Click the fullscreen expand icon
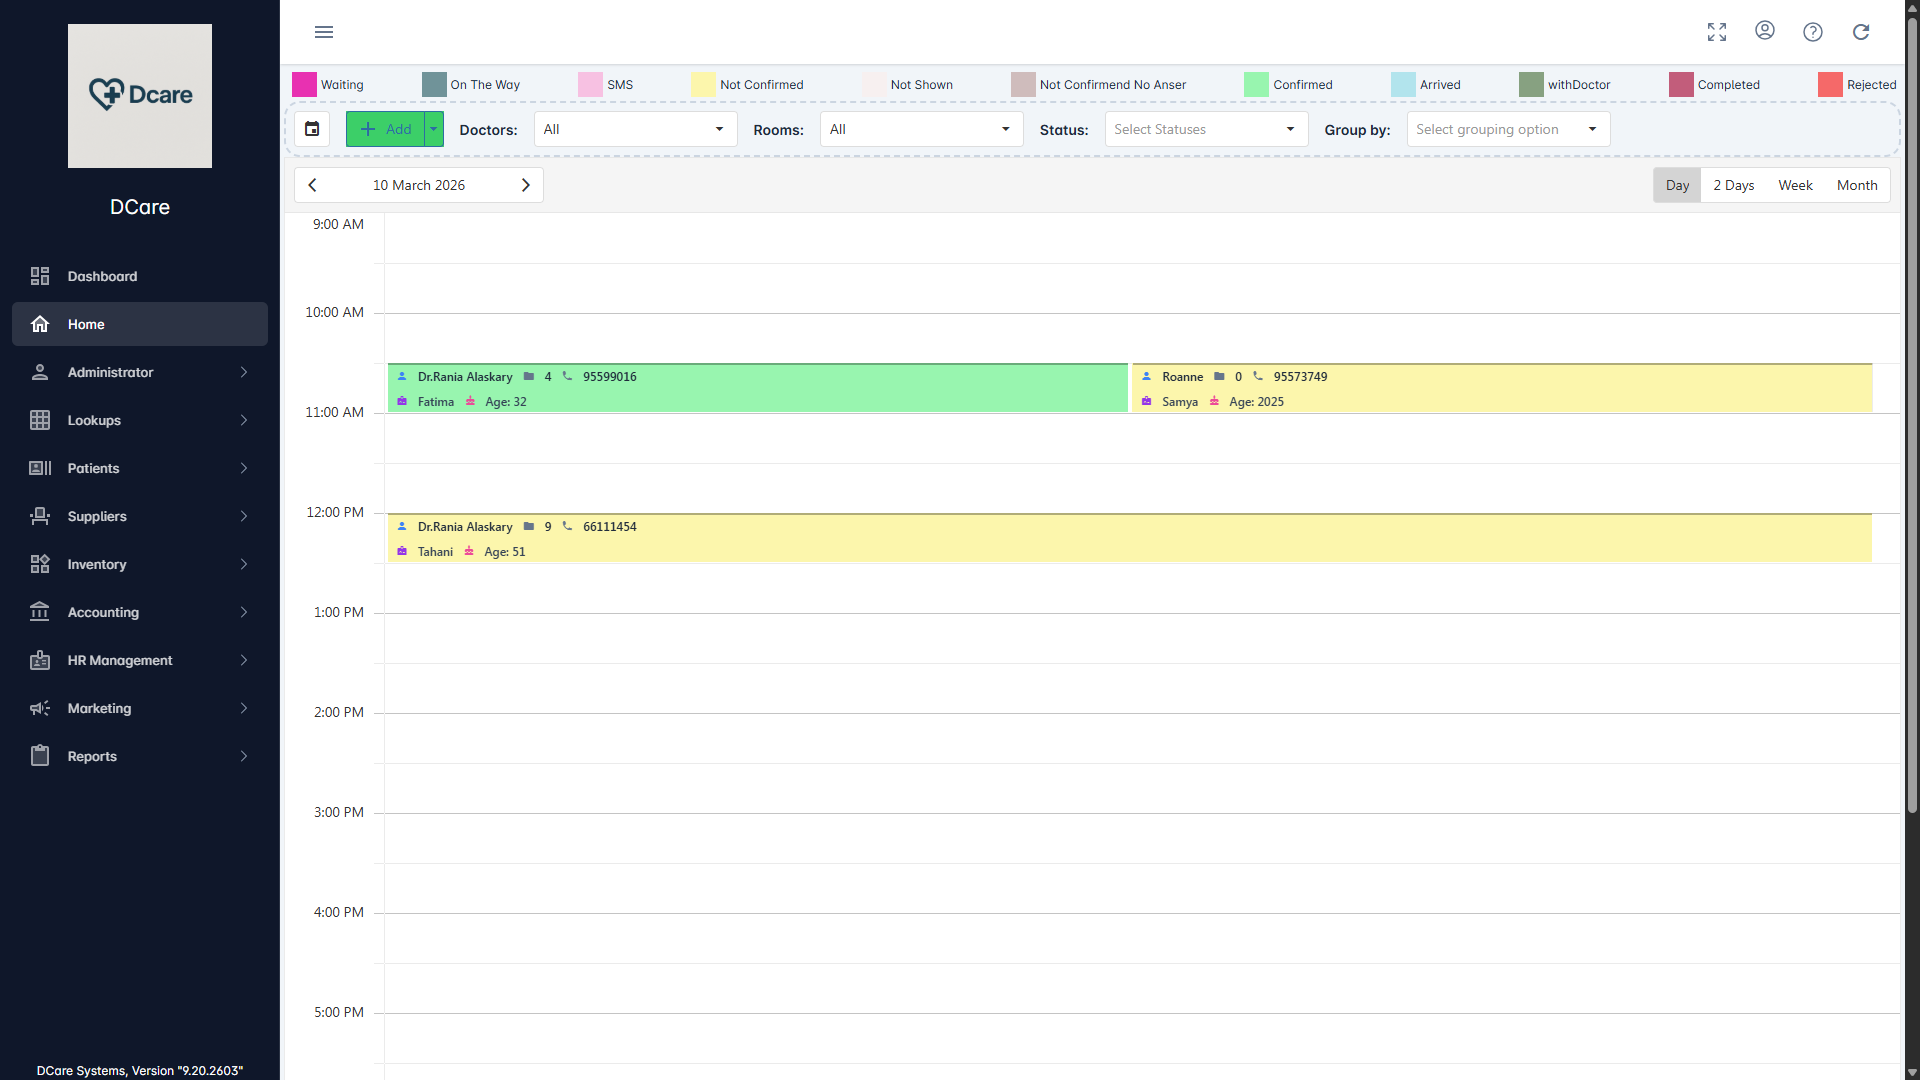Image resolution: width=1920 pixels, height=1080 pixels. (x=1716, y=31)
